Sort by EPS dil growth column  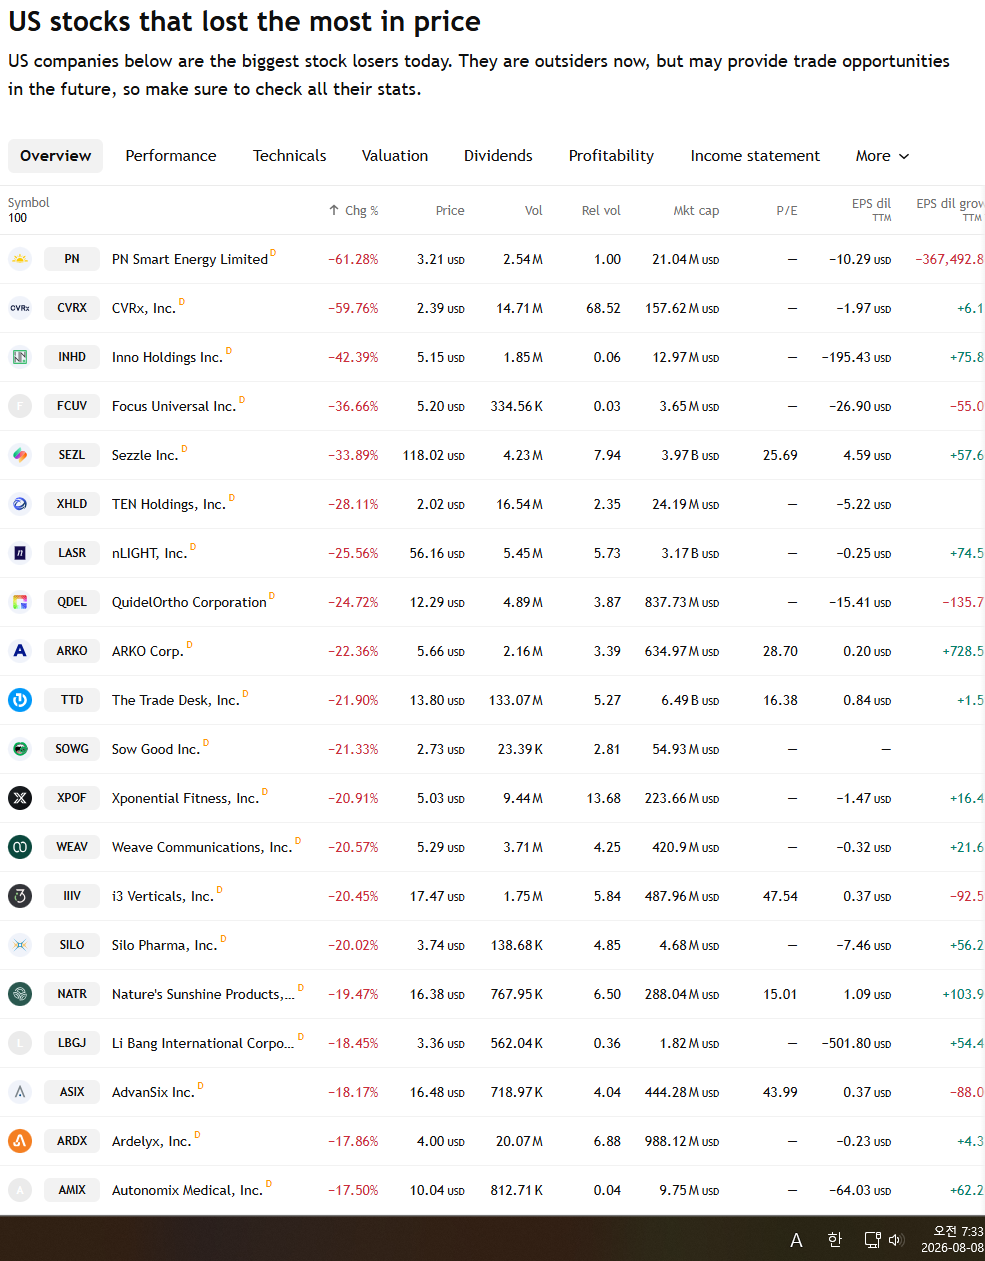[x=949, y=209]
